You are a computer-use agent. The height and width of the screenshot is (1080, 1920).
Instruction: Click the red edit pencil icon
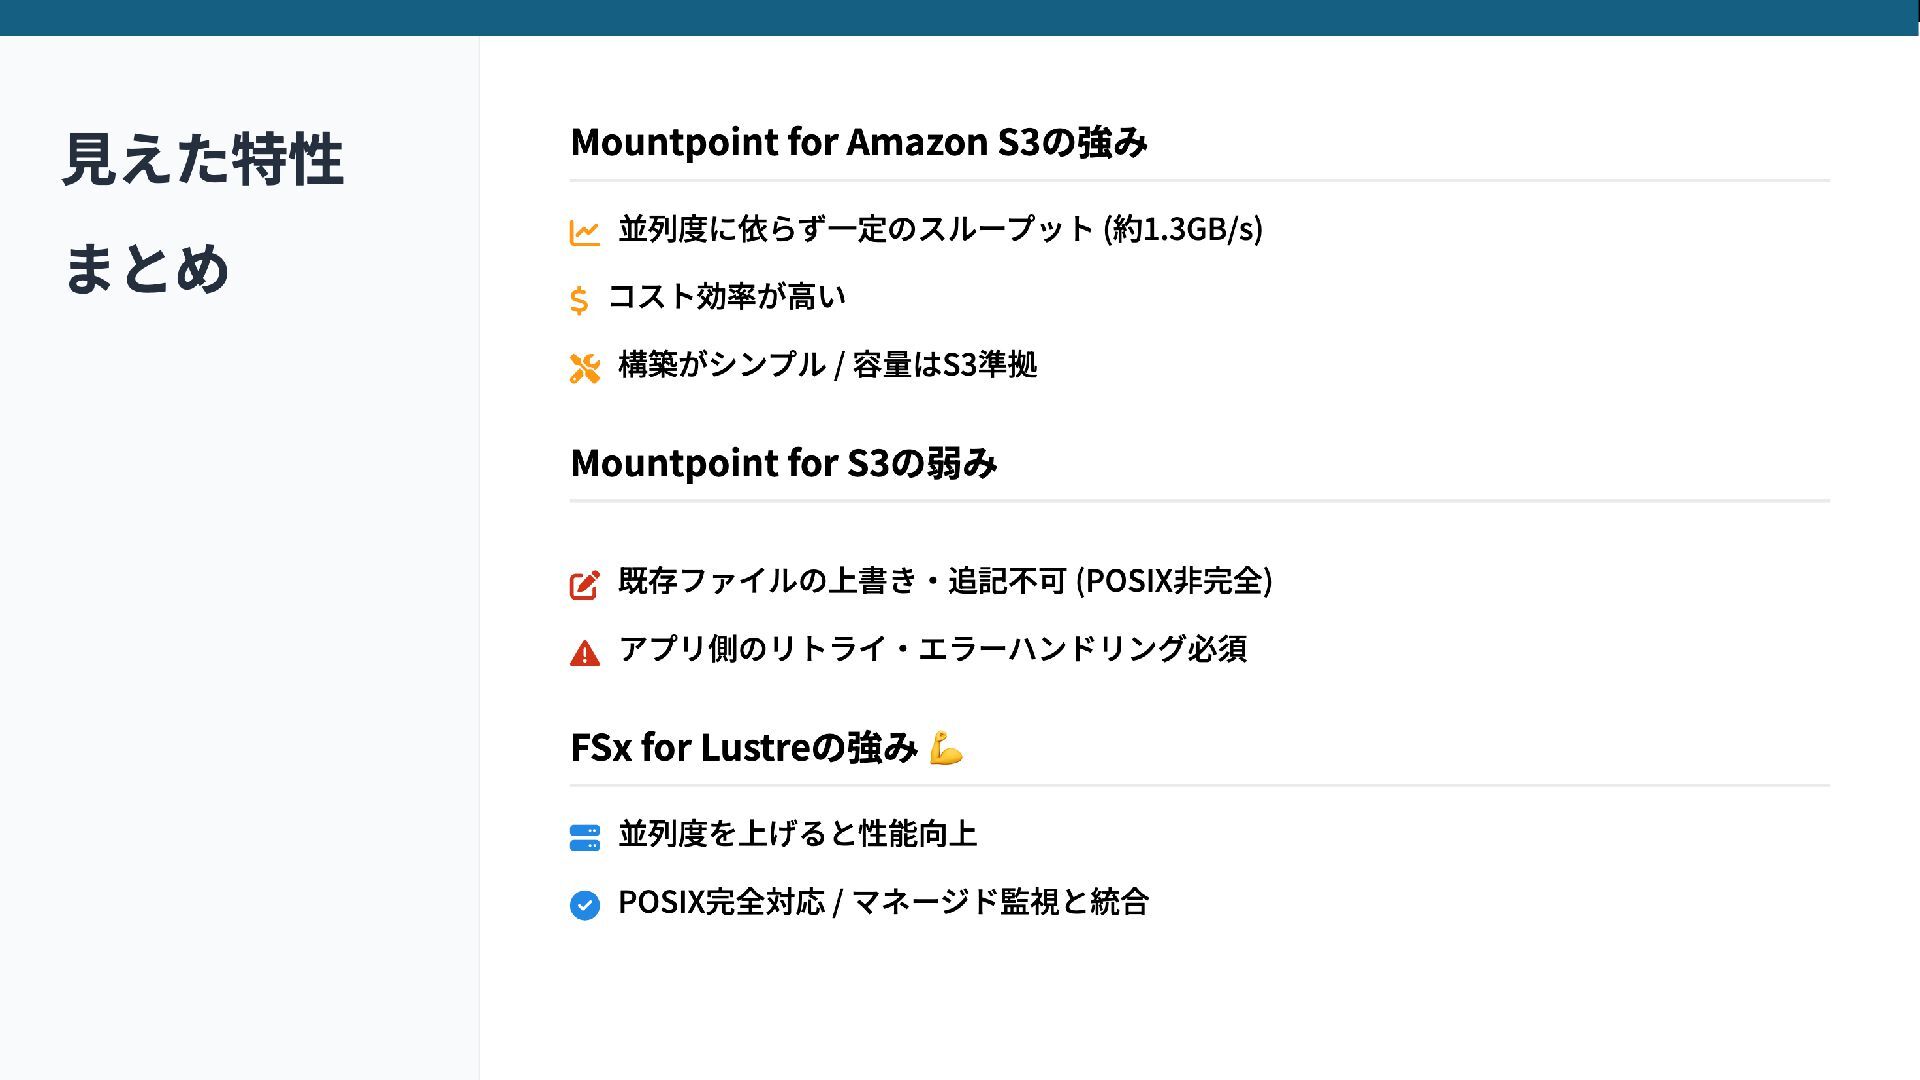584,584
